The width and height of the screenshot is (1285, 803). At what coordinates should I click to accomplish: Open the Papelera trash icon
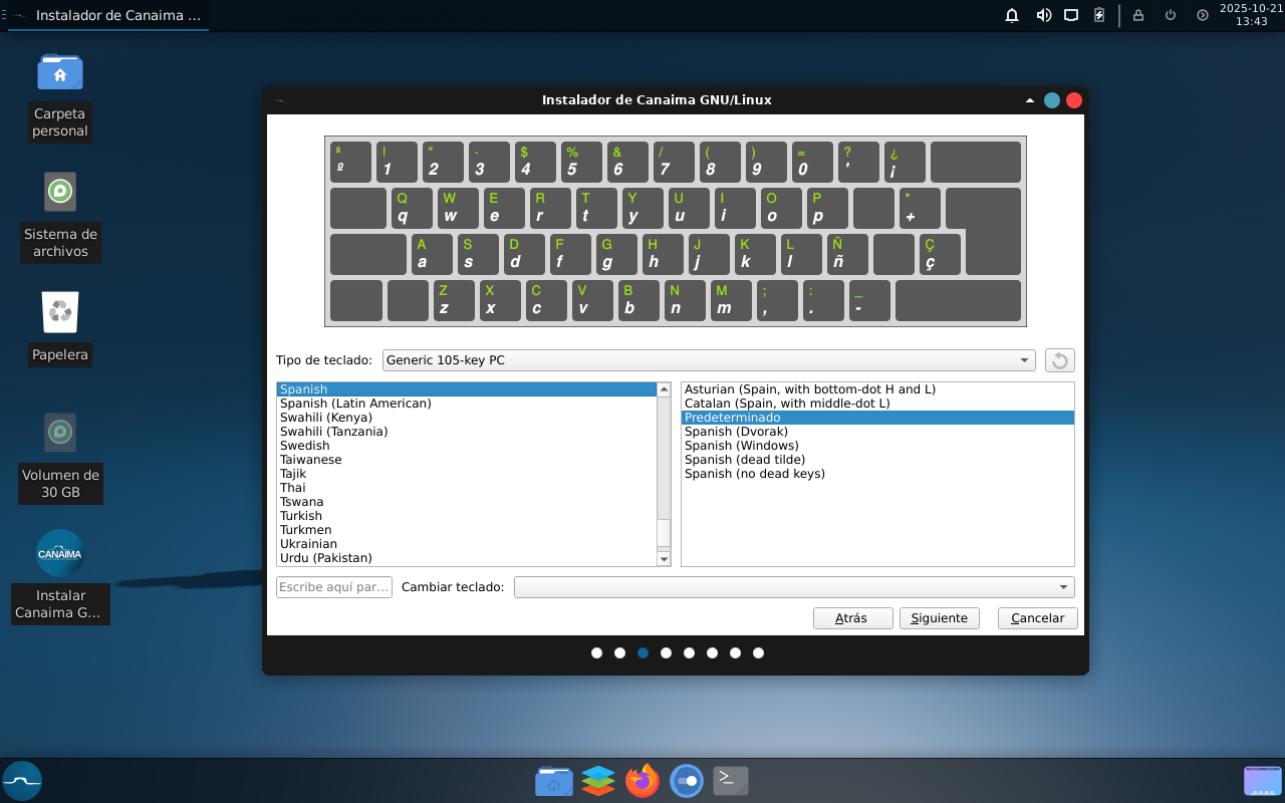coord(60,313)
